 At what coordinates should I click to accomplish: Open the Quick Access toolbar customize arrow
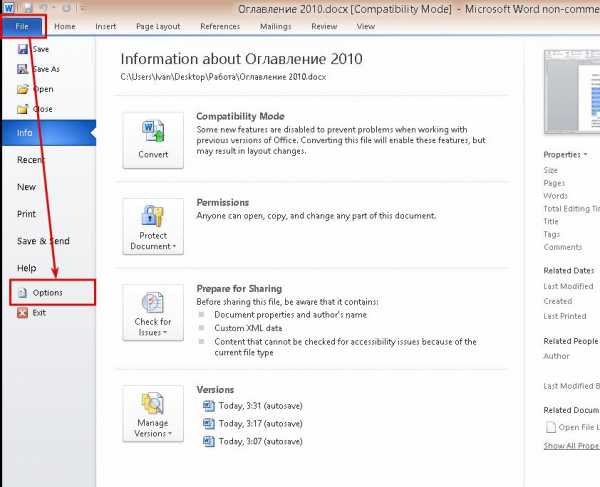[x=83, y=8]
